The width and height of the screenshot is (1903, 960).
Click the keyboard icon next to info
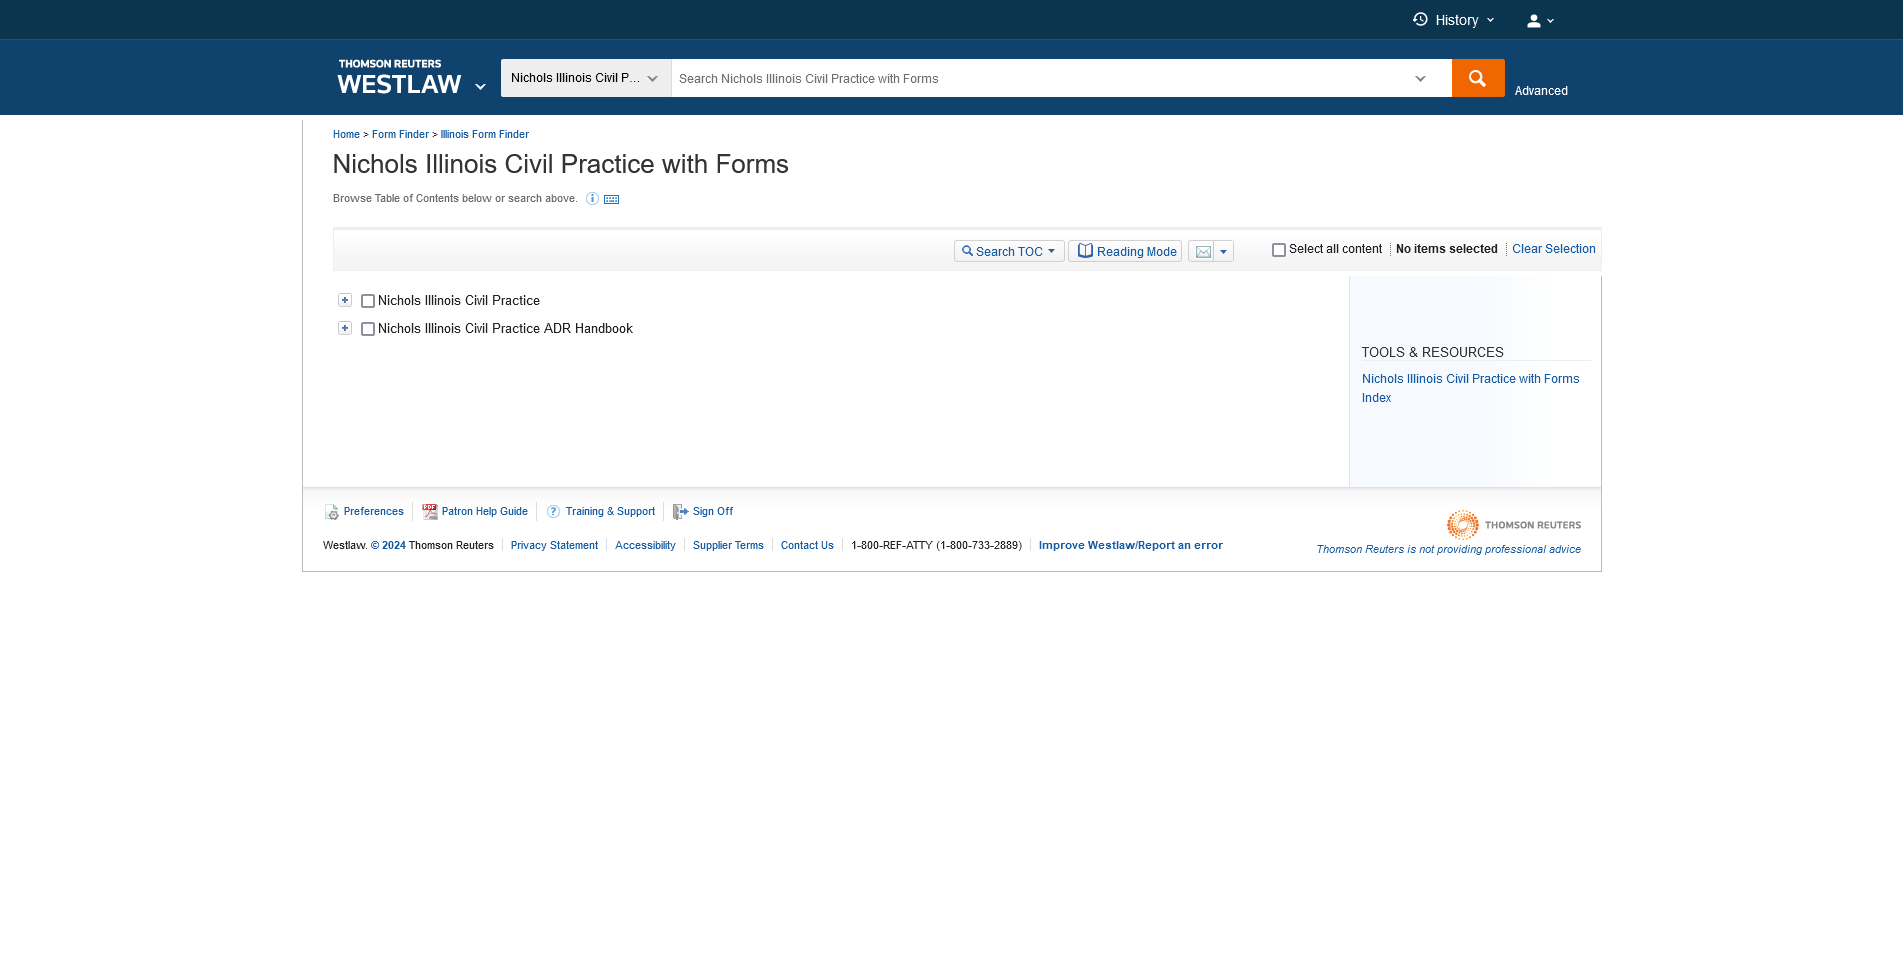[612, 200]
